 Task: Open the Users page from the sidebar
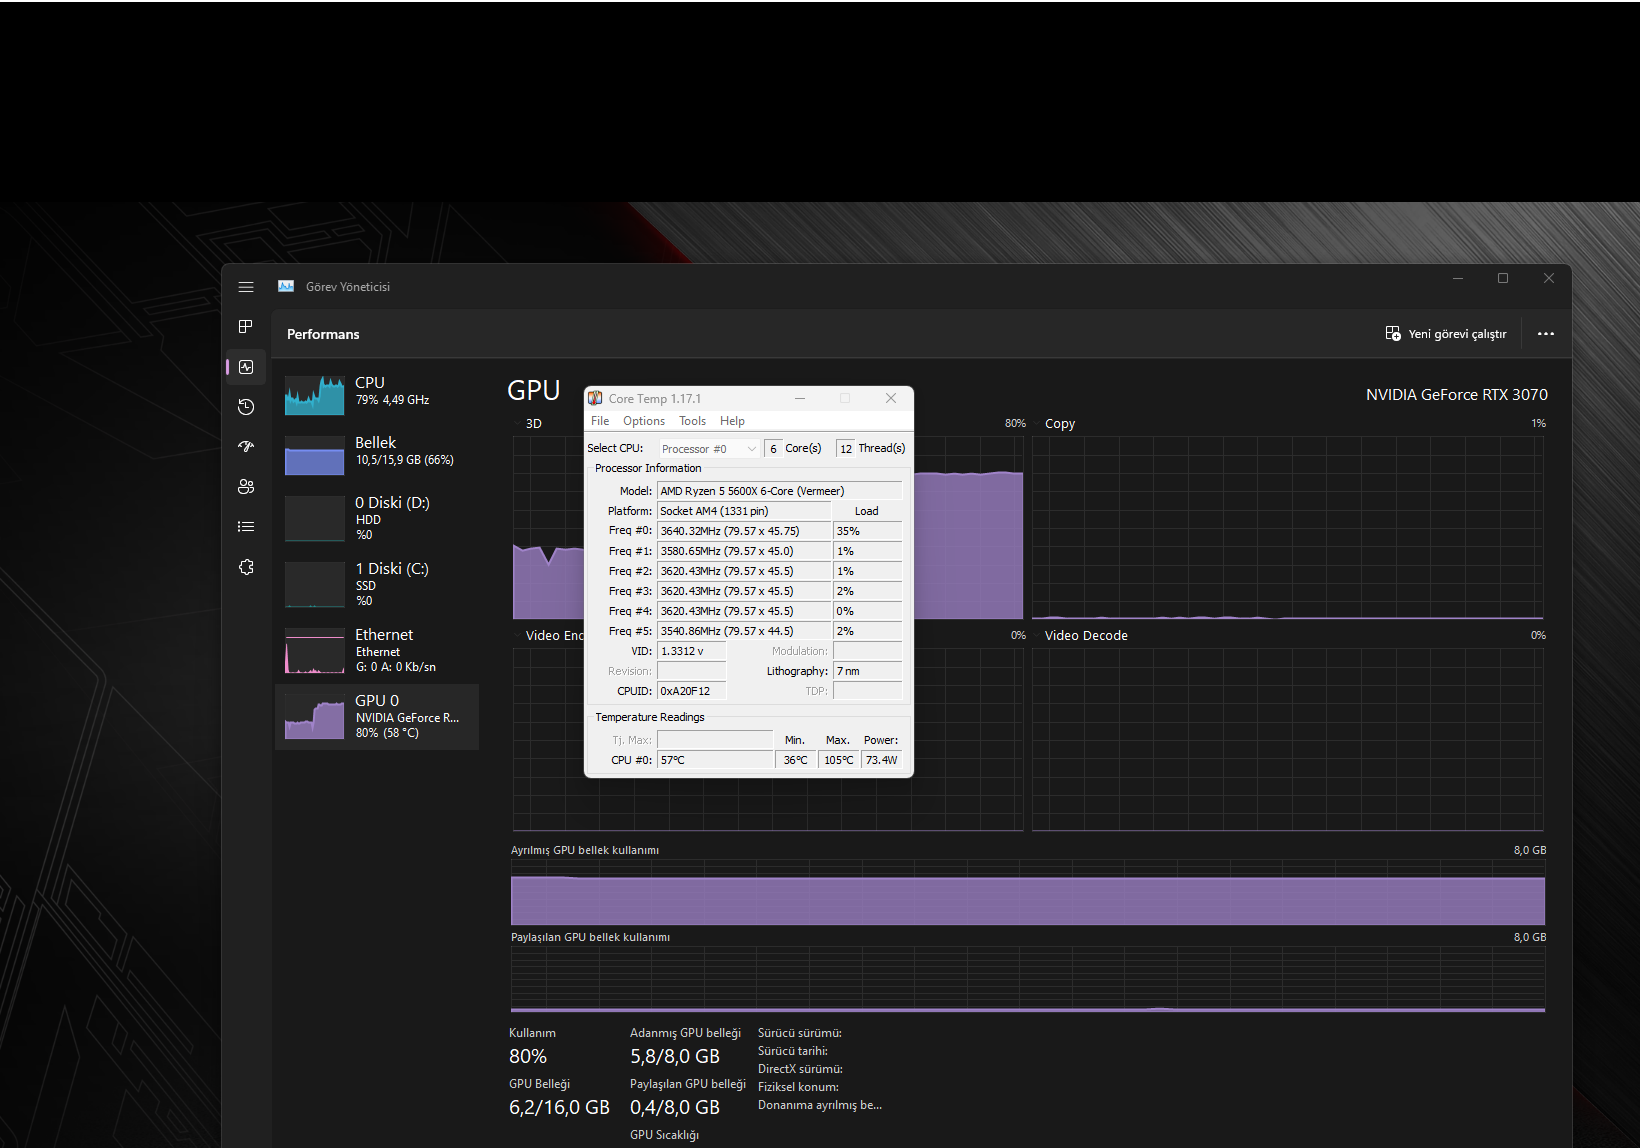pos(246,487)
